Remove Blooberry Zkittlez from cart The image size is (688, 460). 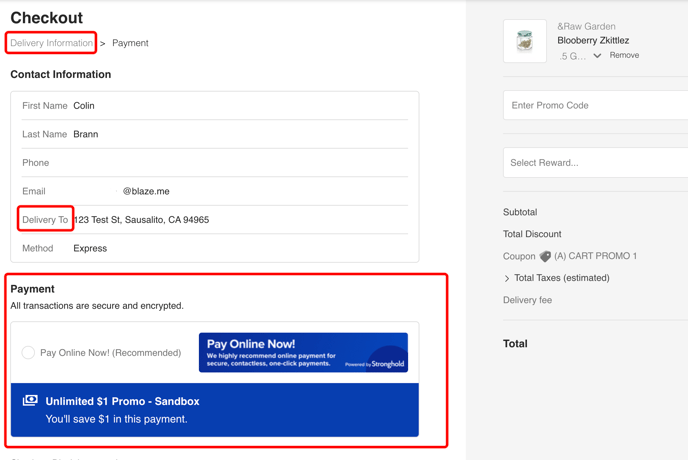[x=624, y=55]
